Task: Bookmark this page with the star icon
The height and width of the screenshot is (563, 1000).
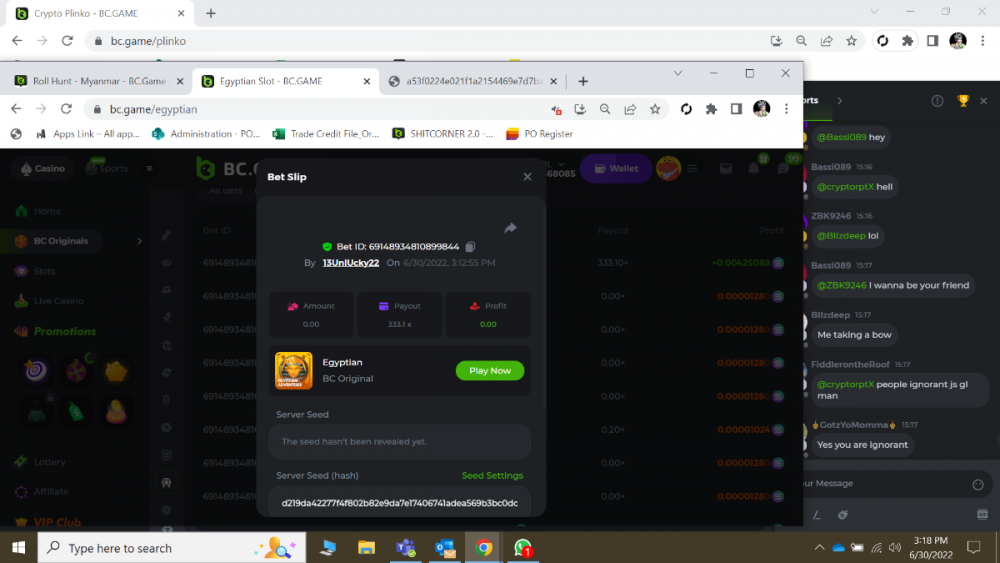Action: [x=655, y=109]
